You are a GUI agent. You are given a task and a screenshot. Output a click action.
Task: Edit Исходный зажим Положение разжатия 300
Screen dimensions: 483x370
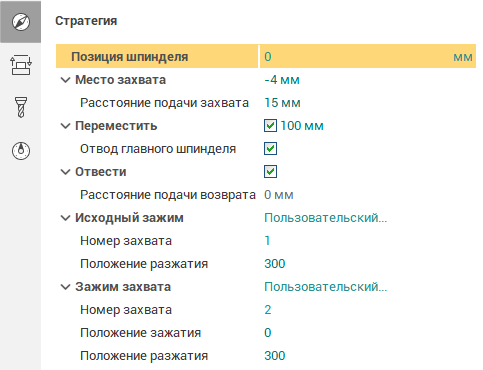tap(275, 264)
